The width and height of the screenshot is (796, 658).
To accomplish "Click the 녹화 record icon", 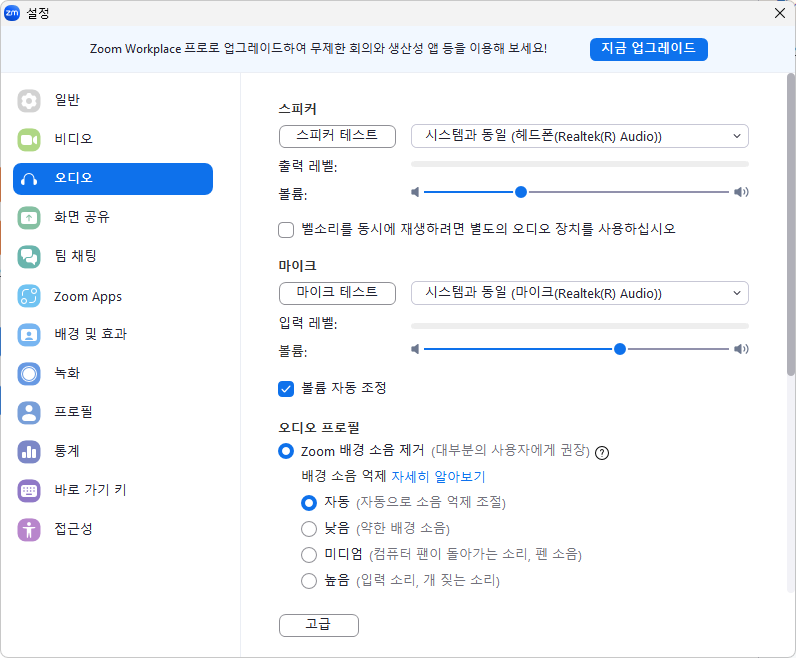I will coord(29,374).
